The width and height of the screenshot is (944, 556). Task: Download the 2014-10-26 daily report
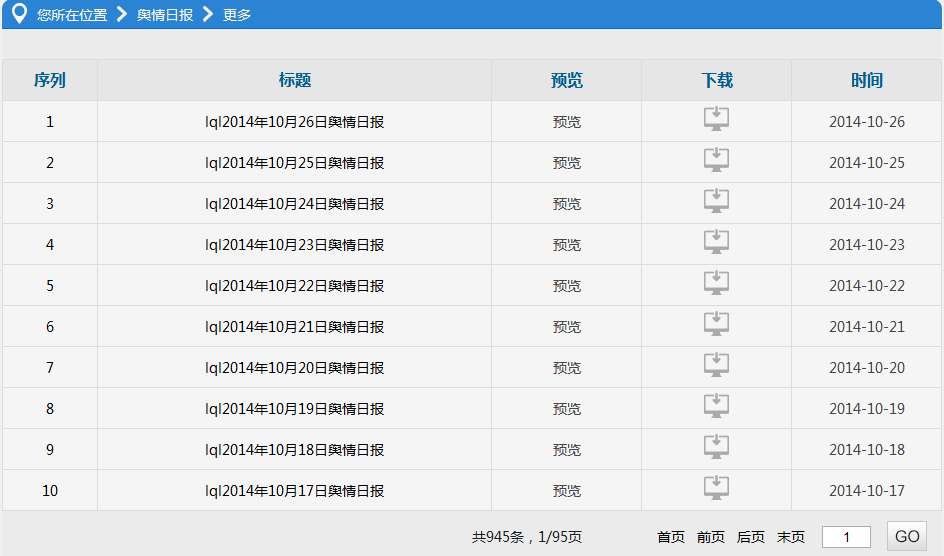tap(716, 119)
